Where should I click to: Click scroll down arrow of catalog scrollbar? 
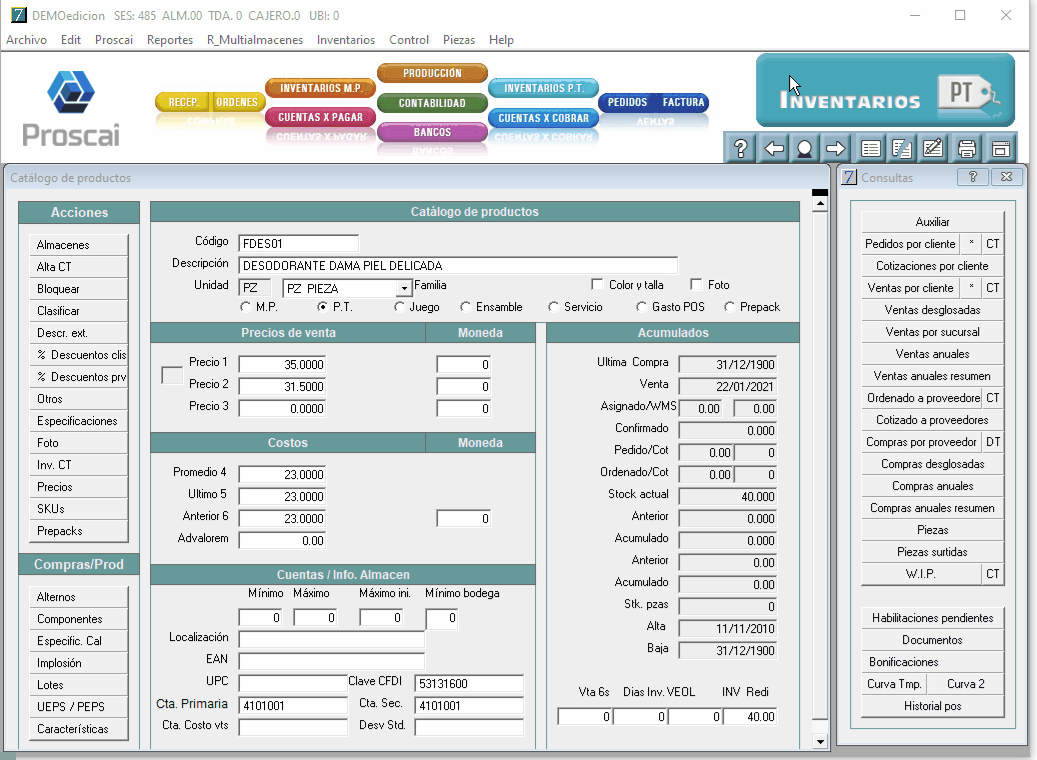(x=820, y=741)
